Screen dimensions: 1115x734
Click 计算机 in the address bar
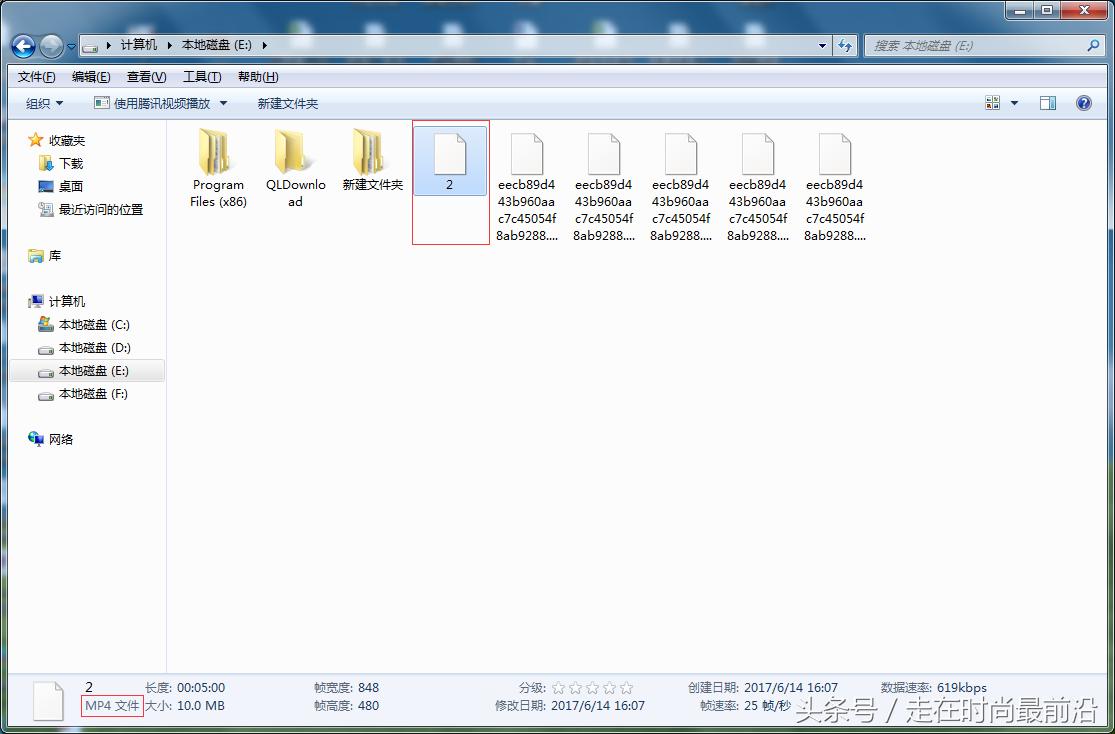pos(139,45)
